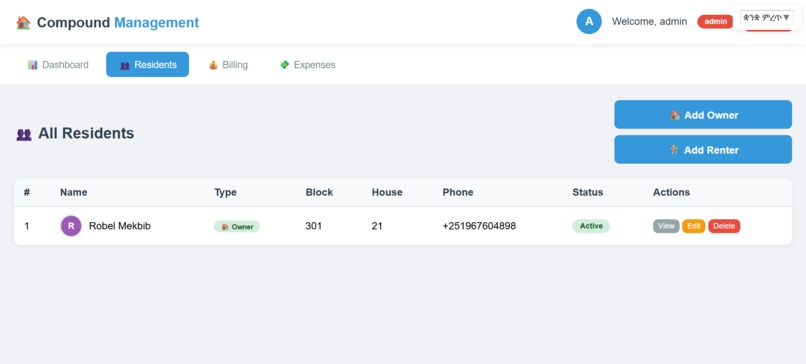
Task: Switch to the Dashboard tab
Action: coord(58,65)
